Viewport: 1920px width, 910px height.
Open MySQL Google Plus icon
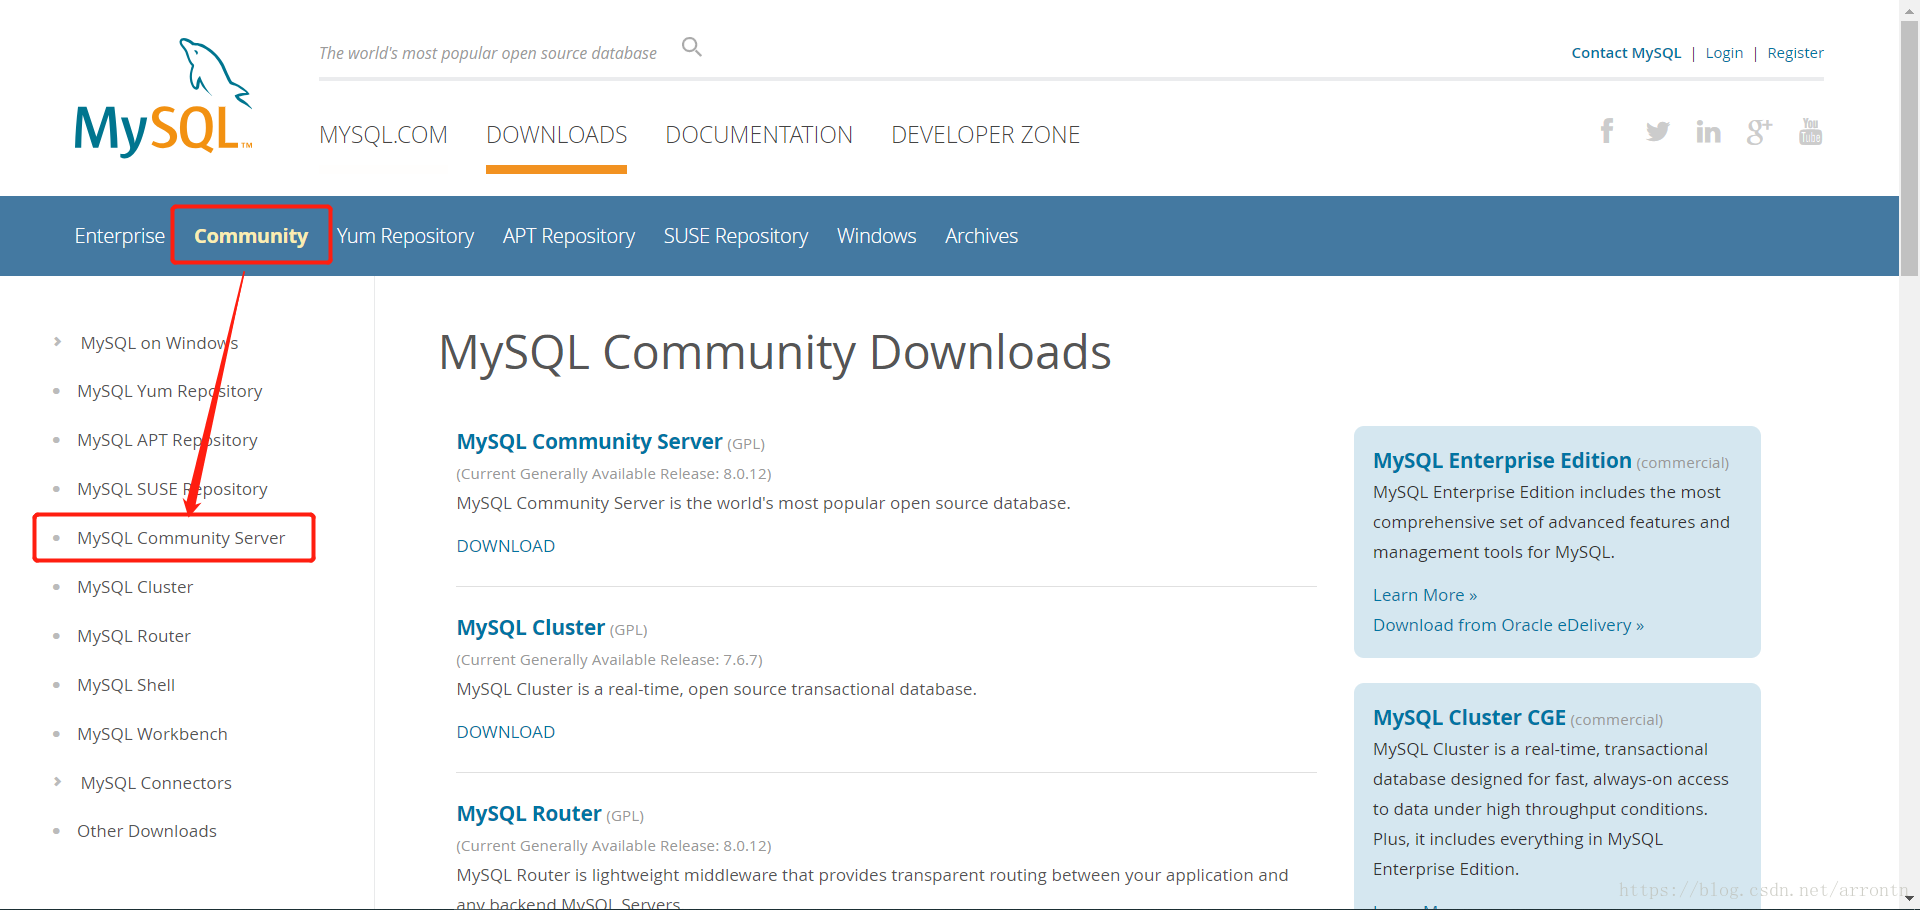point(1759,131)
